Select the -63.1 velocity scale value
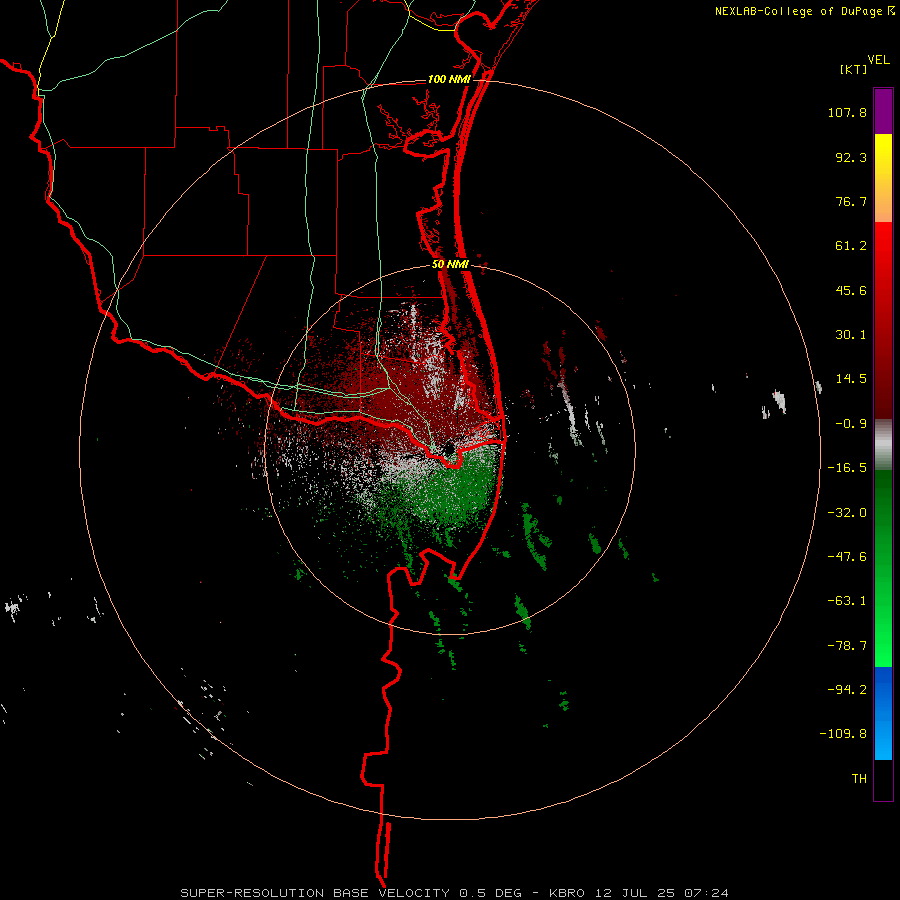The image size is (900, 900). pyautogui.click(x=847, y=601)
